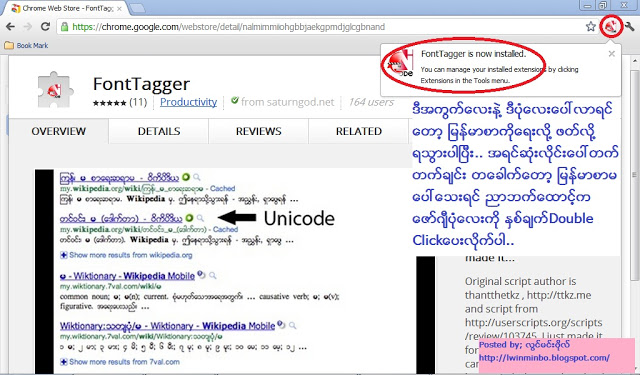Close the Chrome Web Store tab
Image resolution: width=640 pixels, height=375 pixels.
click(119, 8)
